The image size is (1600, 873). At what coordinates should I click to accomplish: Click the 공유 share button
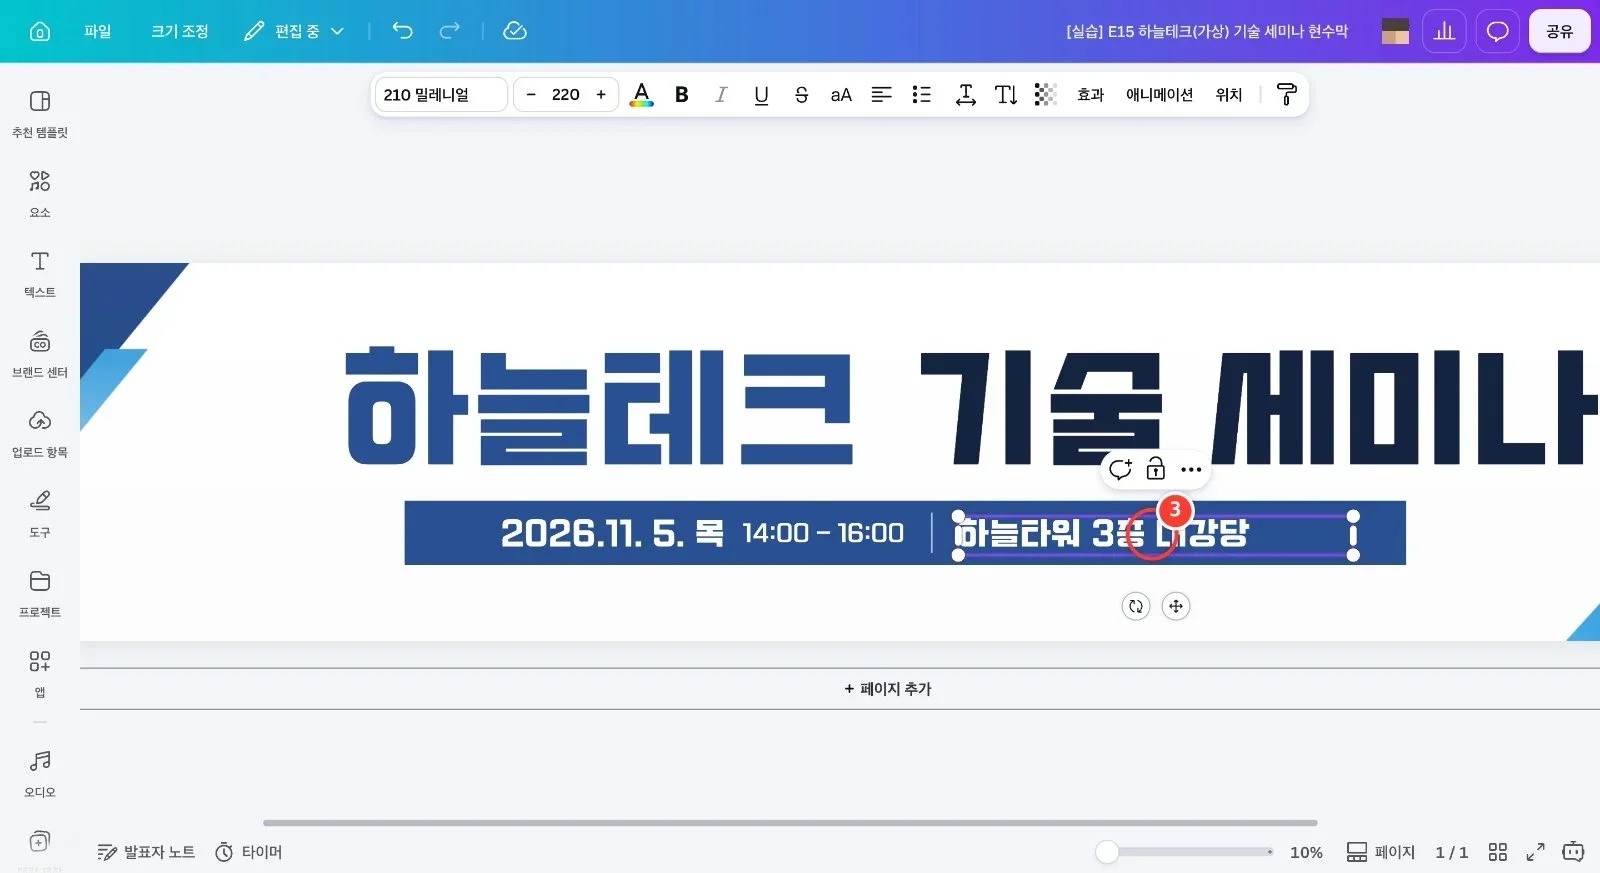pyautogui.click(x=1559, y=31)
